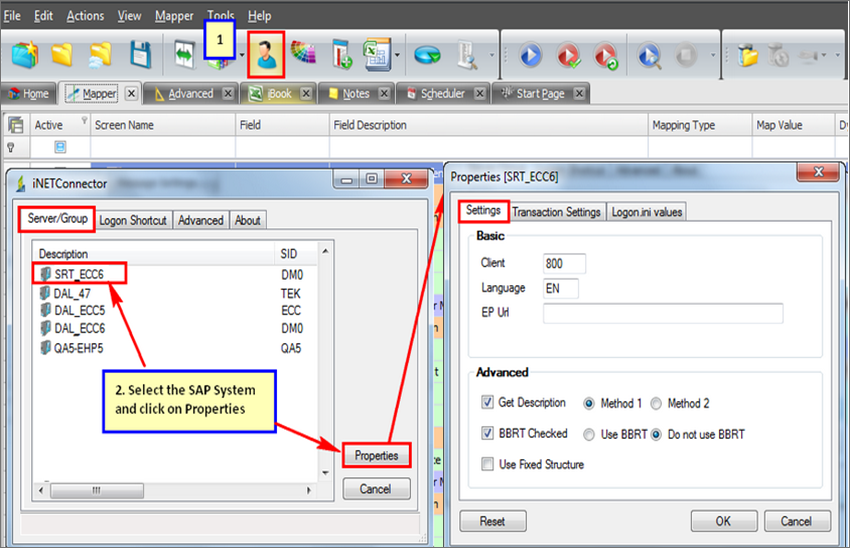Click the document magnifier search icon

click(467, 55)
